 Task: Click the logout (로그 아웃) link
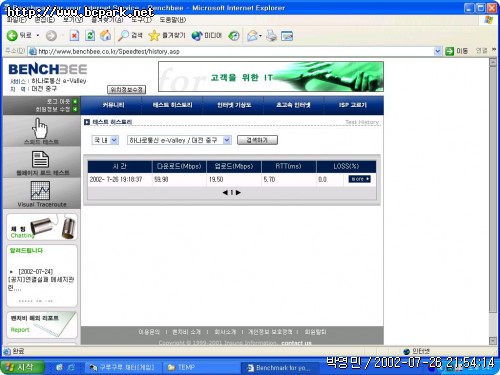(x=62, y=101)
